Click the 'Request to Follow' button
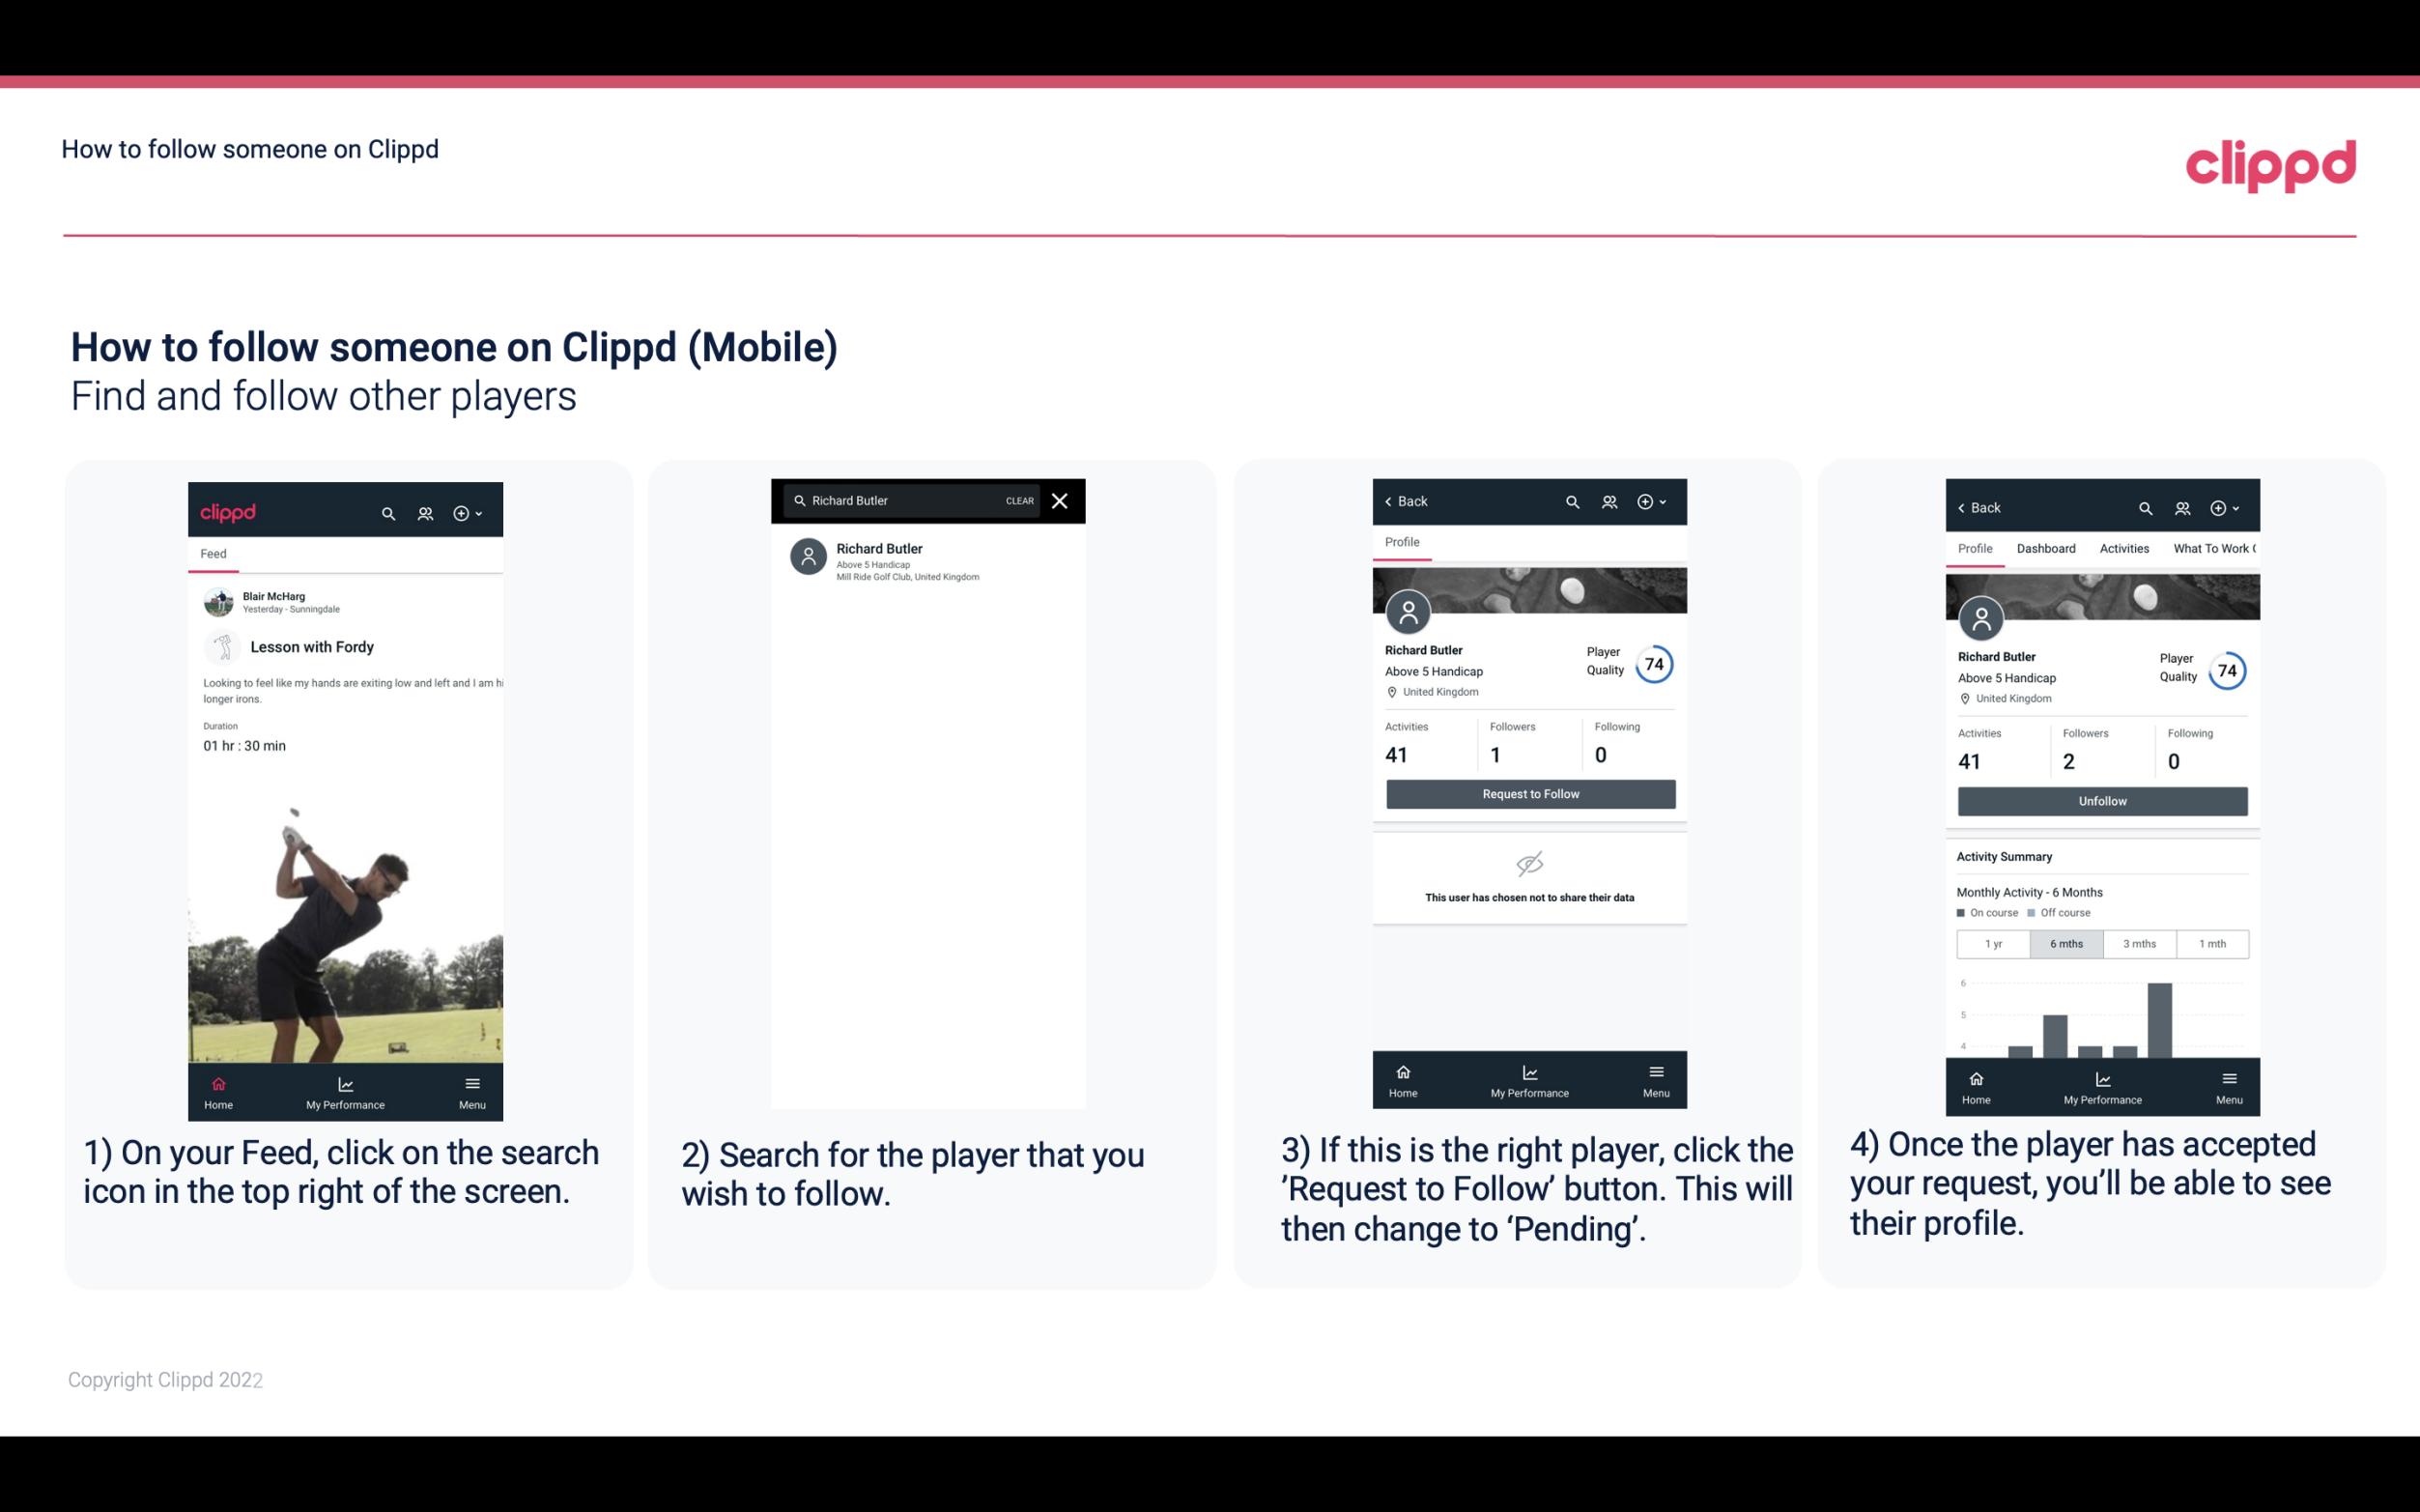This screenshot has width=2420, height=1512. tap(1528, 792)
